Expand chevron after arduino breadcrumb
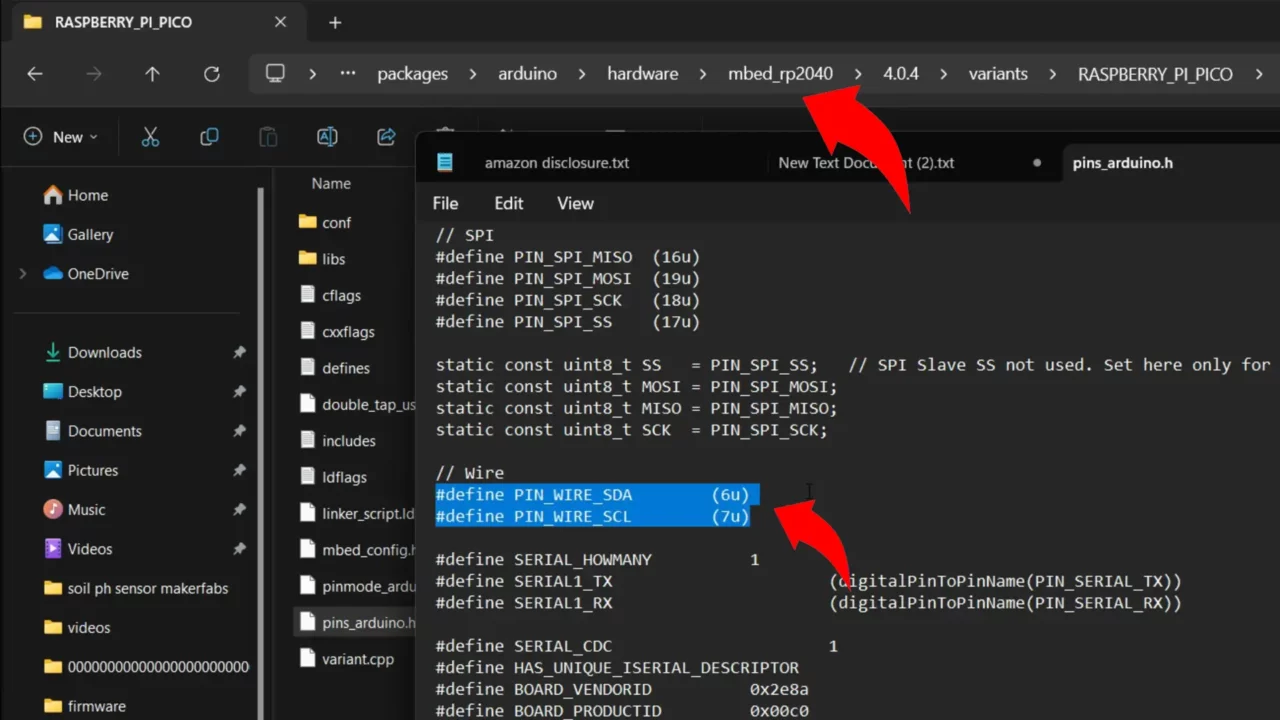Screen dimensions: 1280x720 [x=583, y=74]
